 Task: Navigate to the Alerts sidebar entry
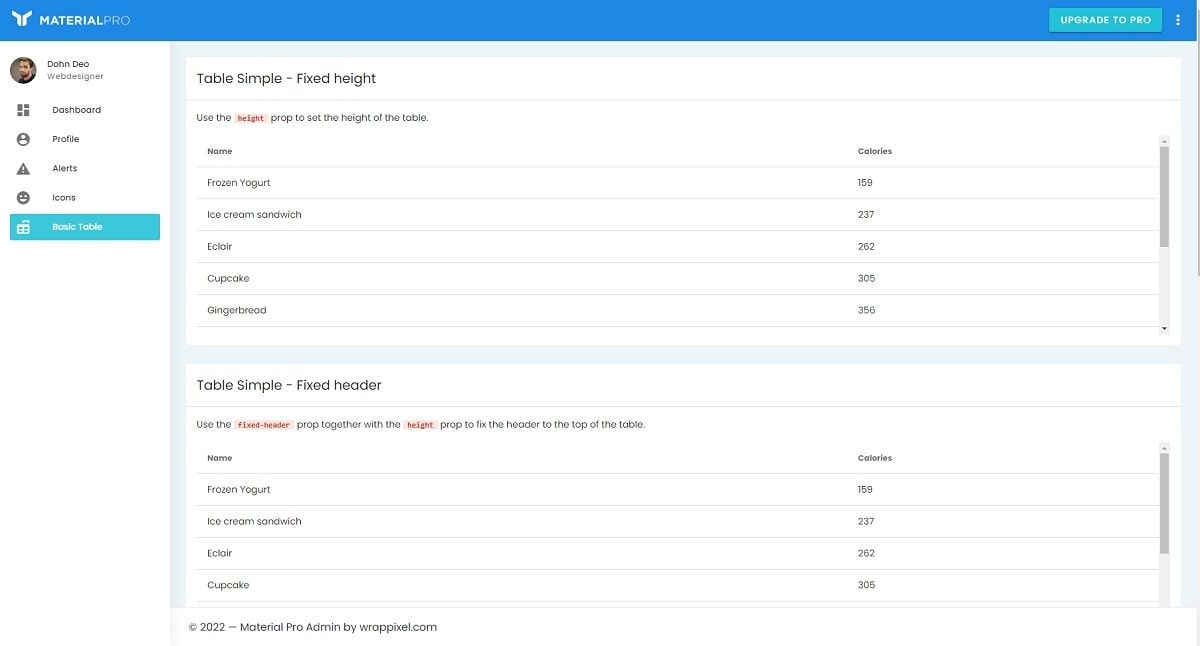pyautogui.click(x=64, y=168)
